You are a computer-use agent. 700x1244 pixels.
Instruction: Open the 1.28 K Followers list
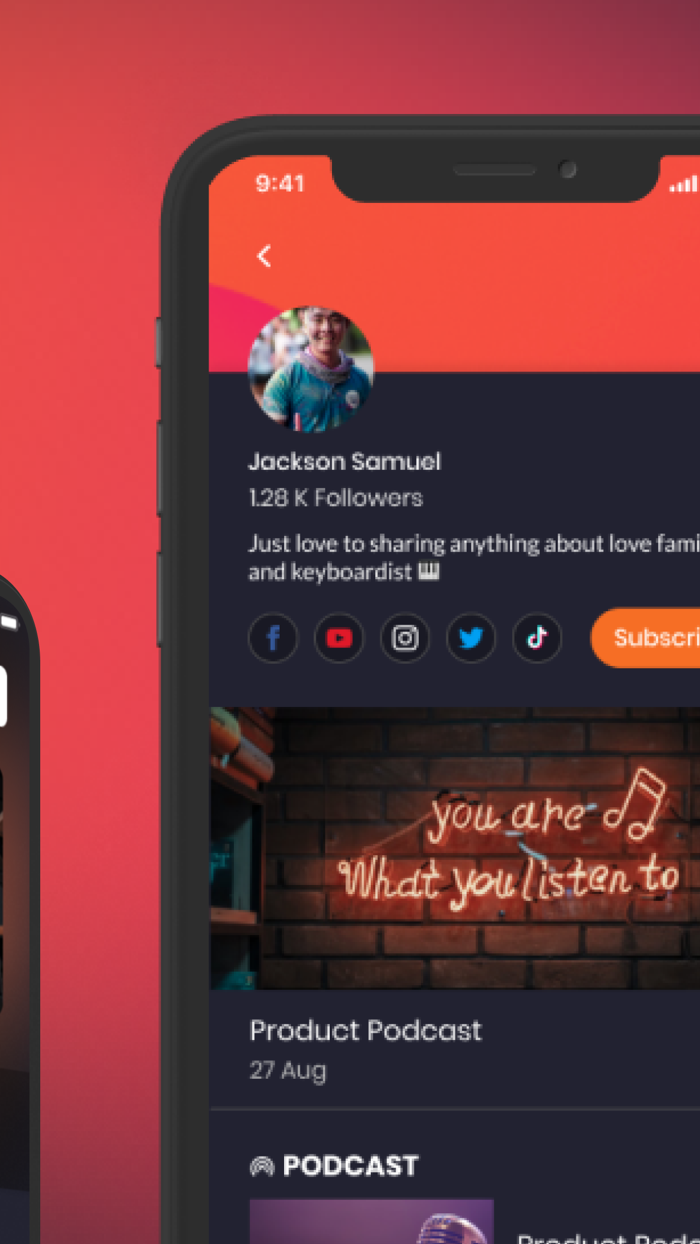click(x=336, y=498)
